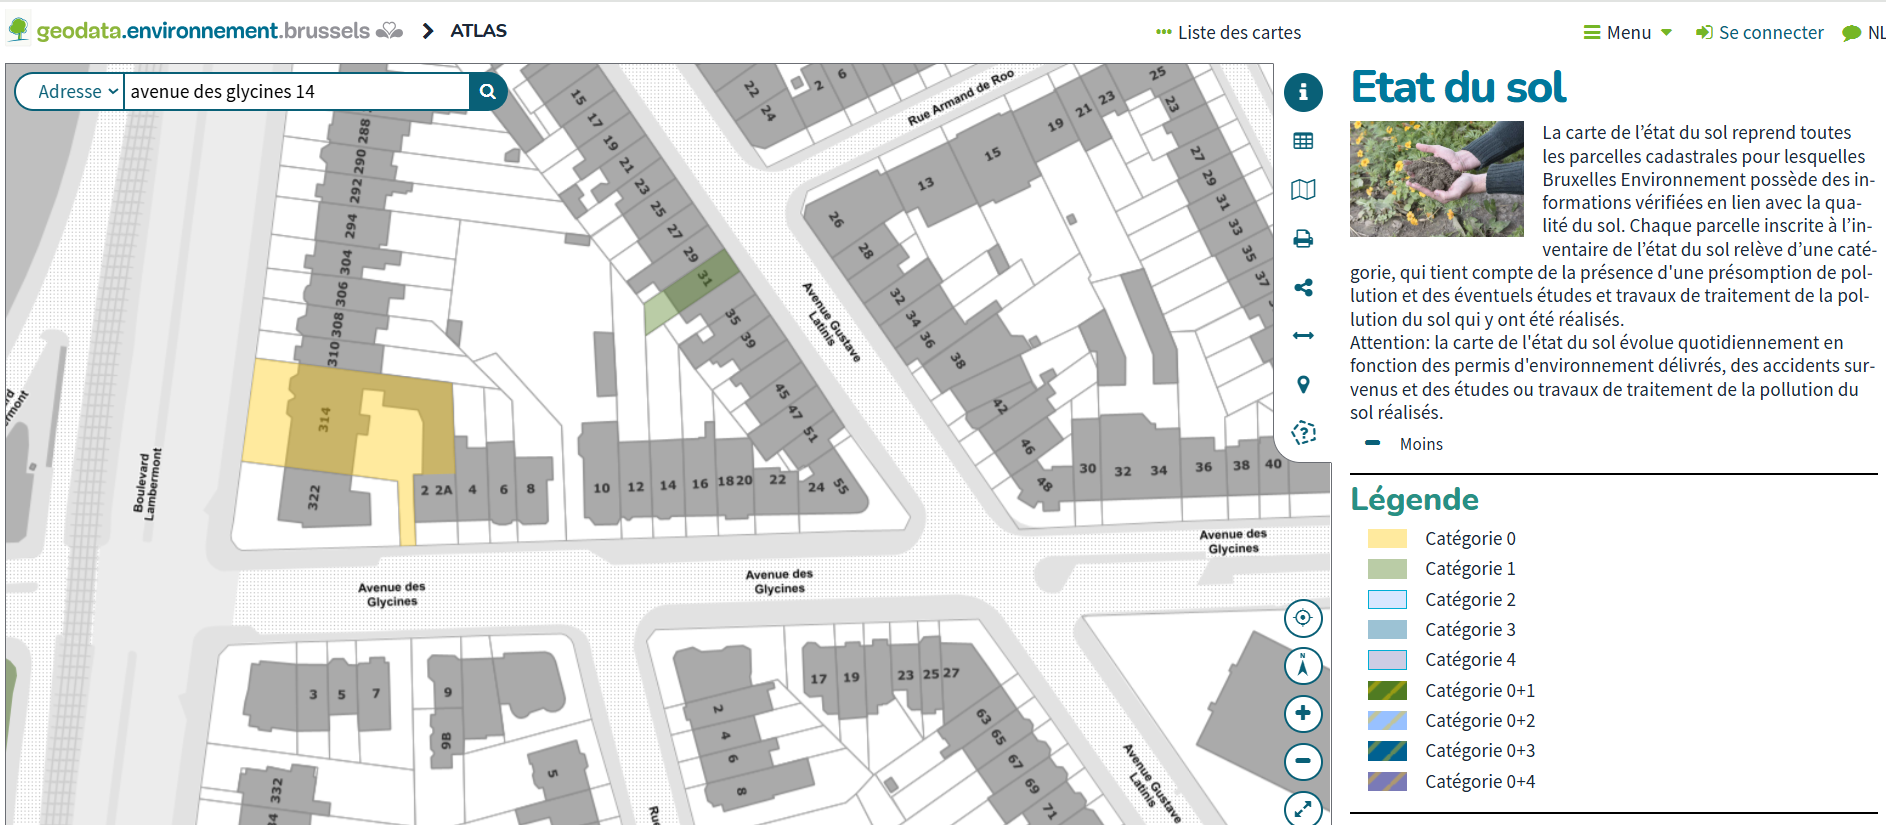
Task: Click the location pin marker tool
Action: coord(1303,385)
